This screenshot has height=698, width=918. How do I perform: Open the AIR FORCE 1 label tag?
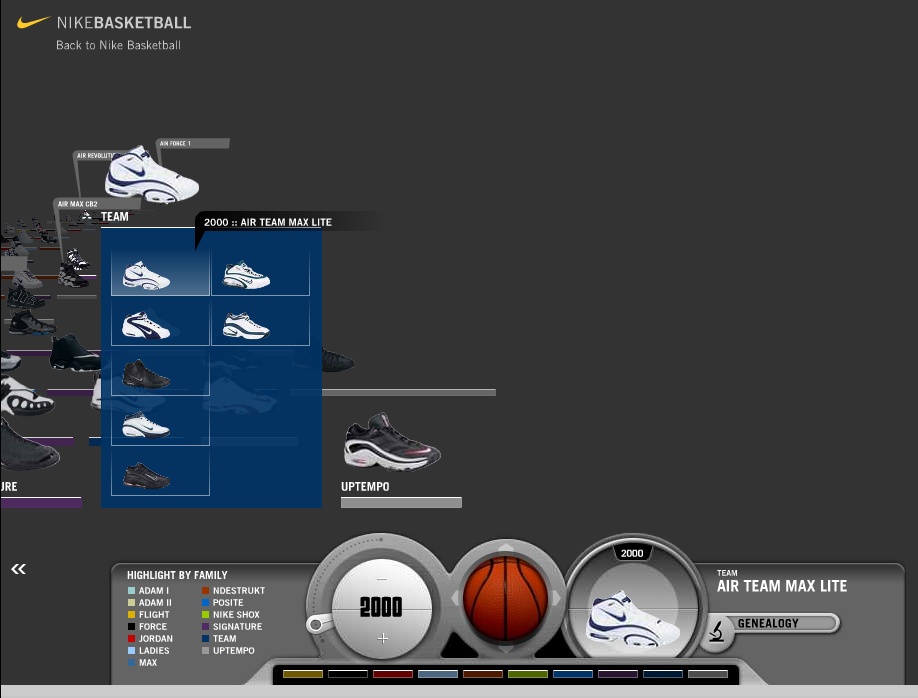tap(193, 143)
